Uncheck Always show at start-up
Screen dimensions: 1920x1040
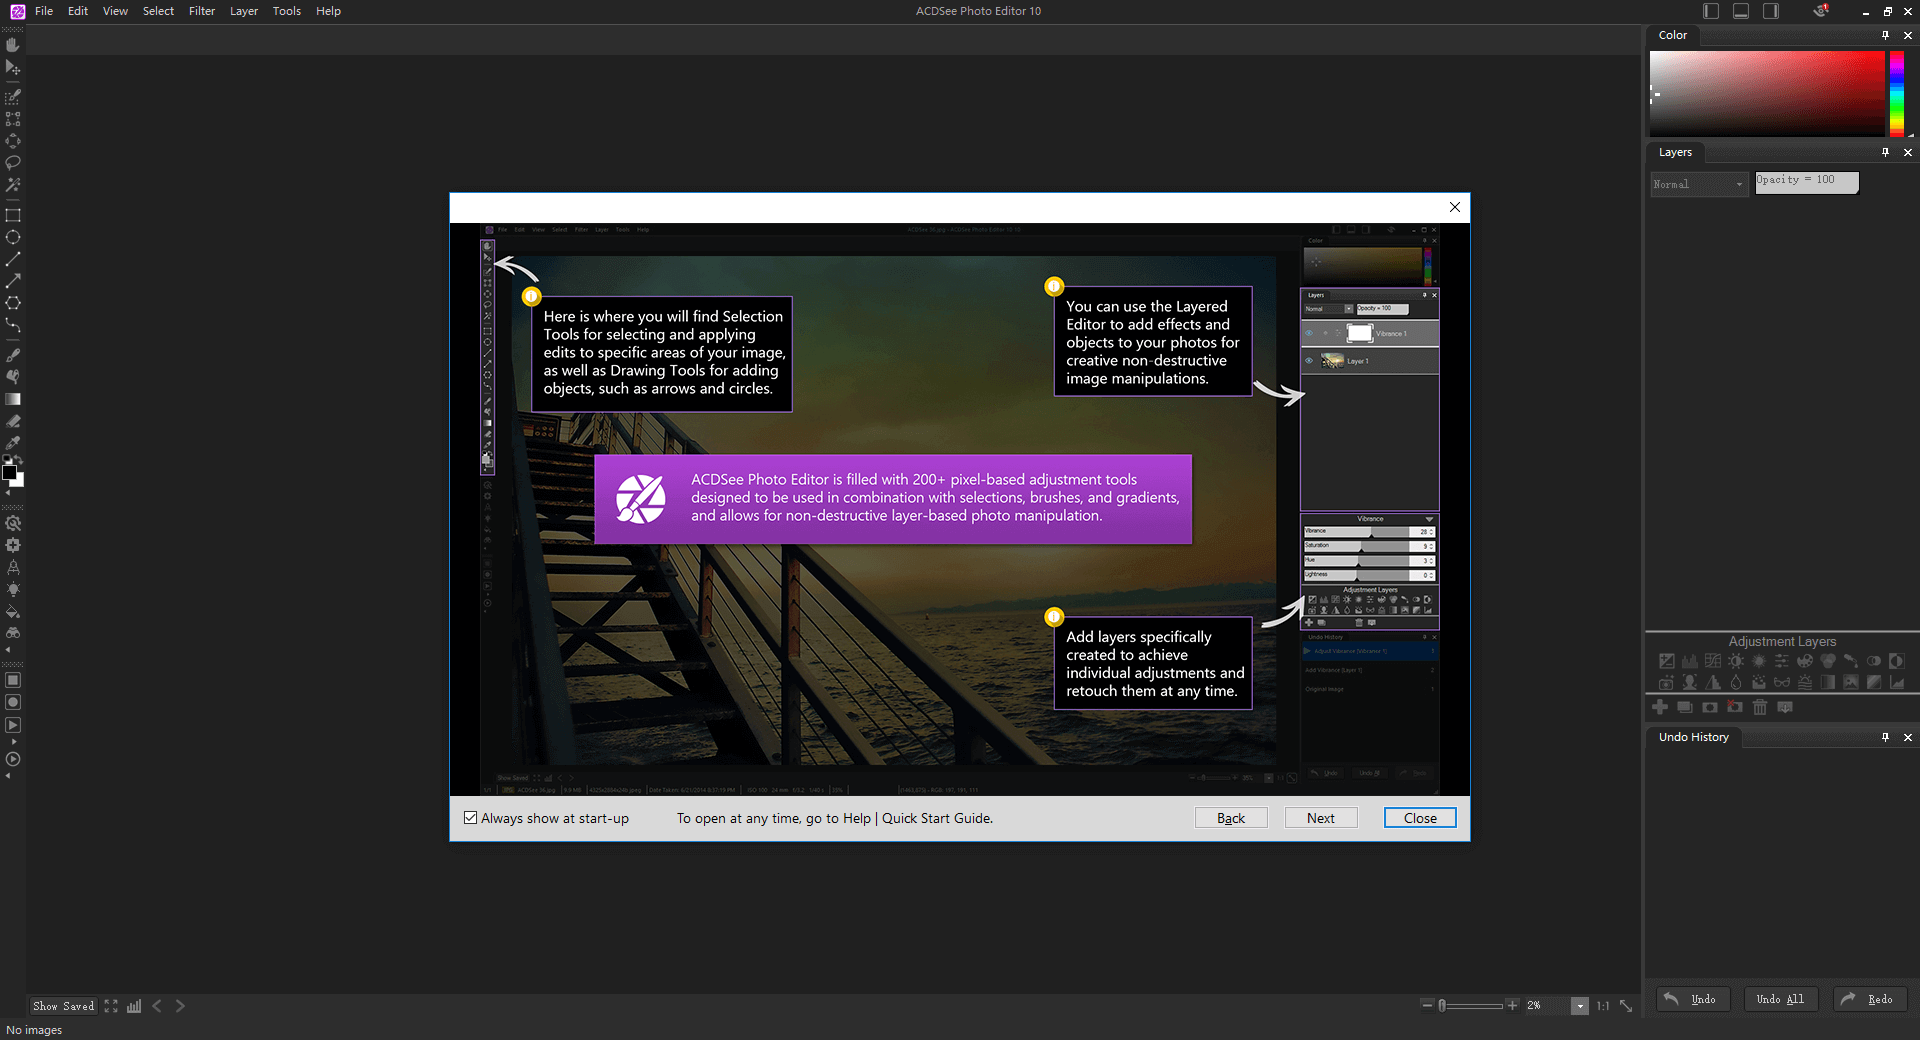click(x=470, y=818)
